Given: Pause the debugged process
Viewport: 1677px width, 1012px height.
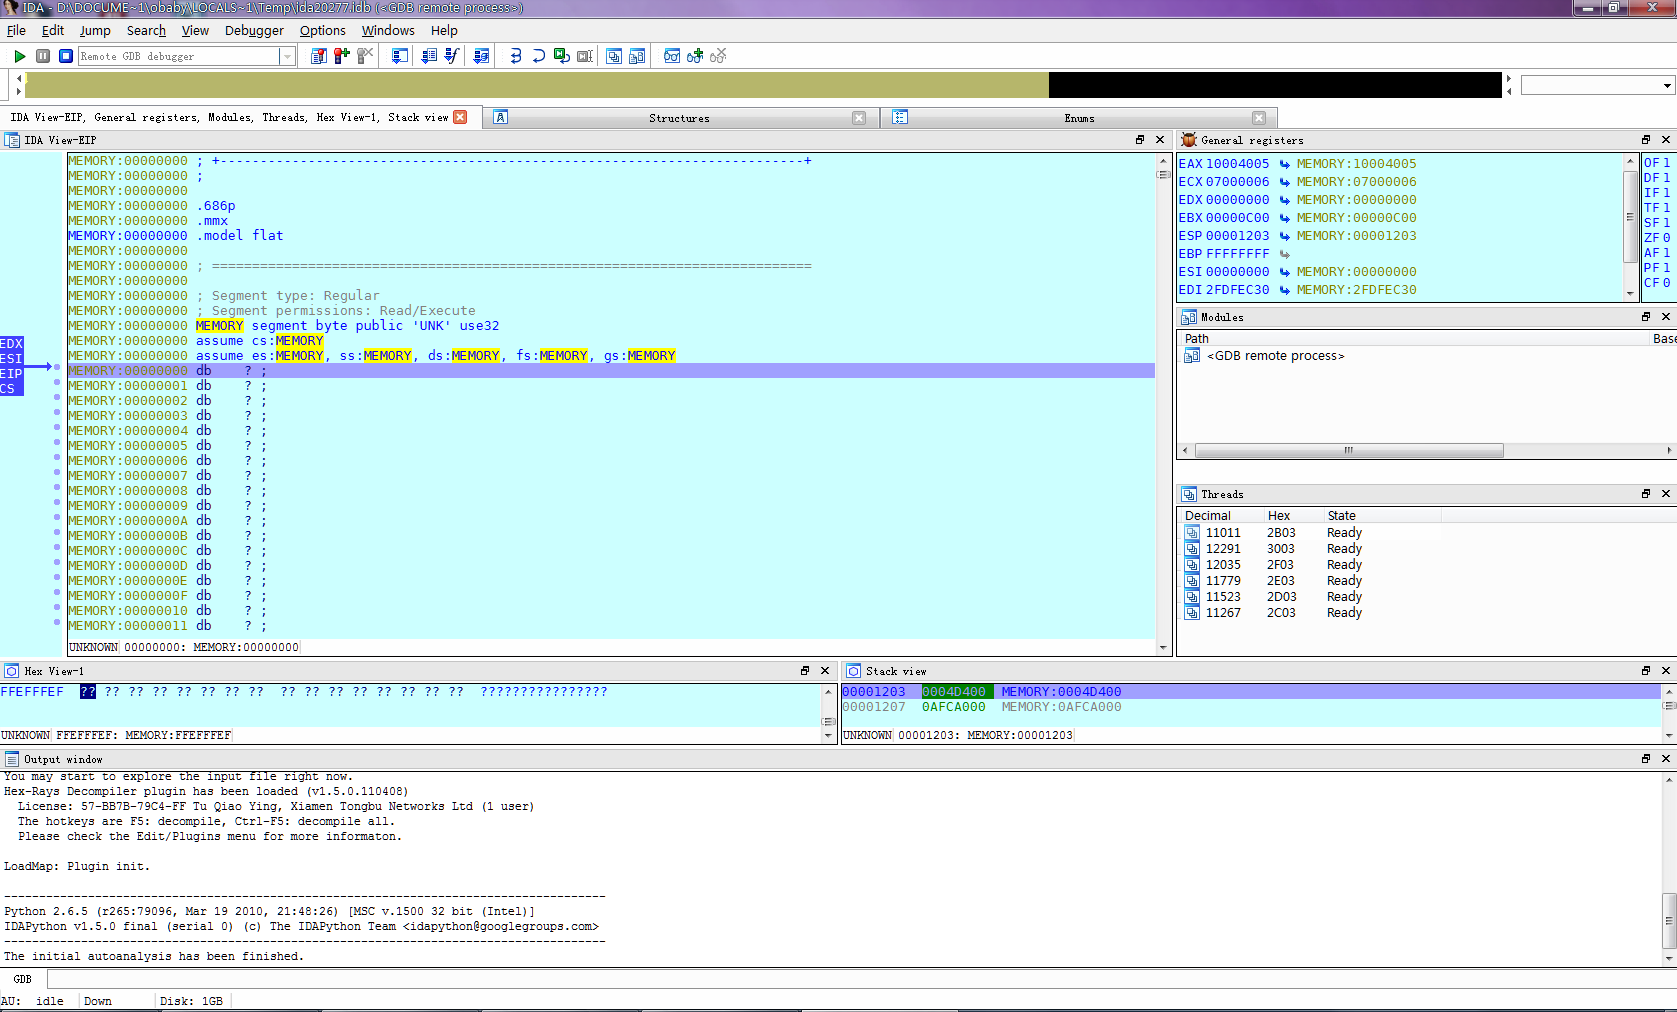Looking at the screenshot, I should 43,56.
